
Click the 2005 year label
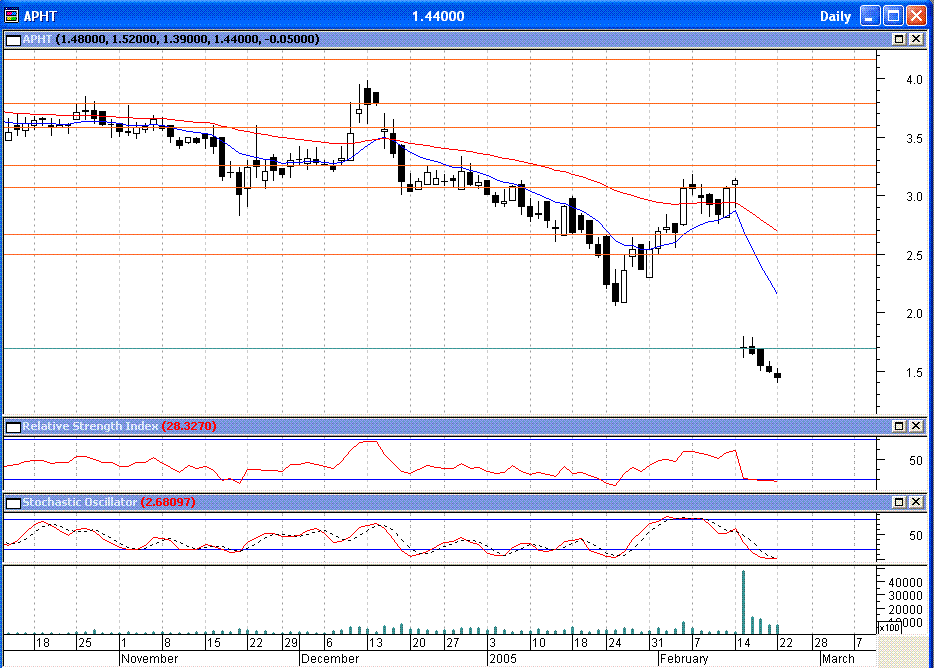click(x=502, y=659)
